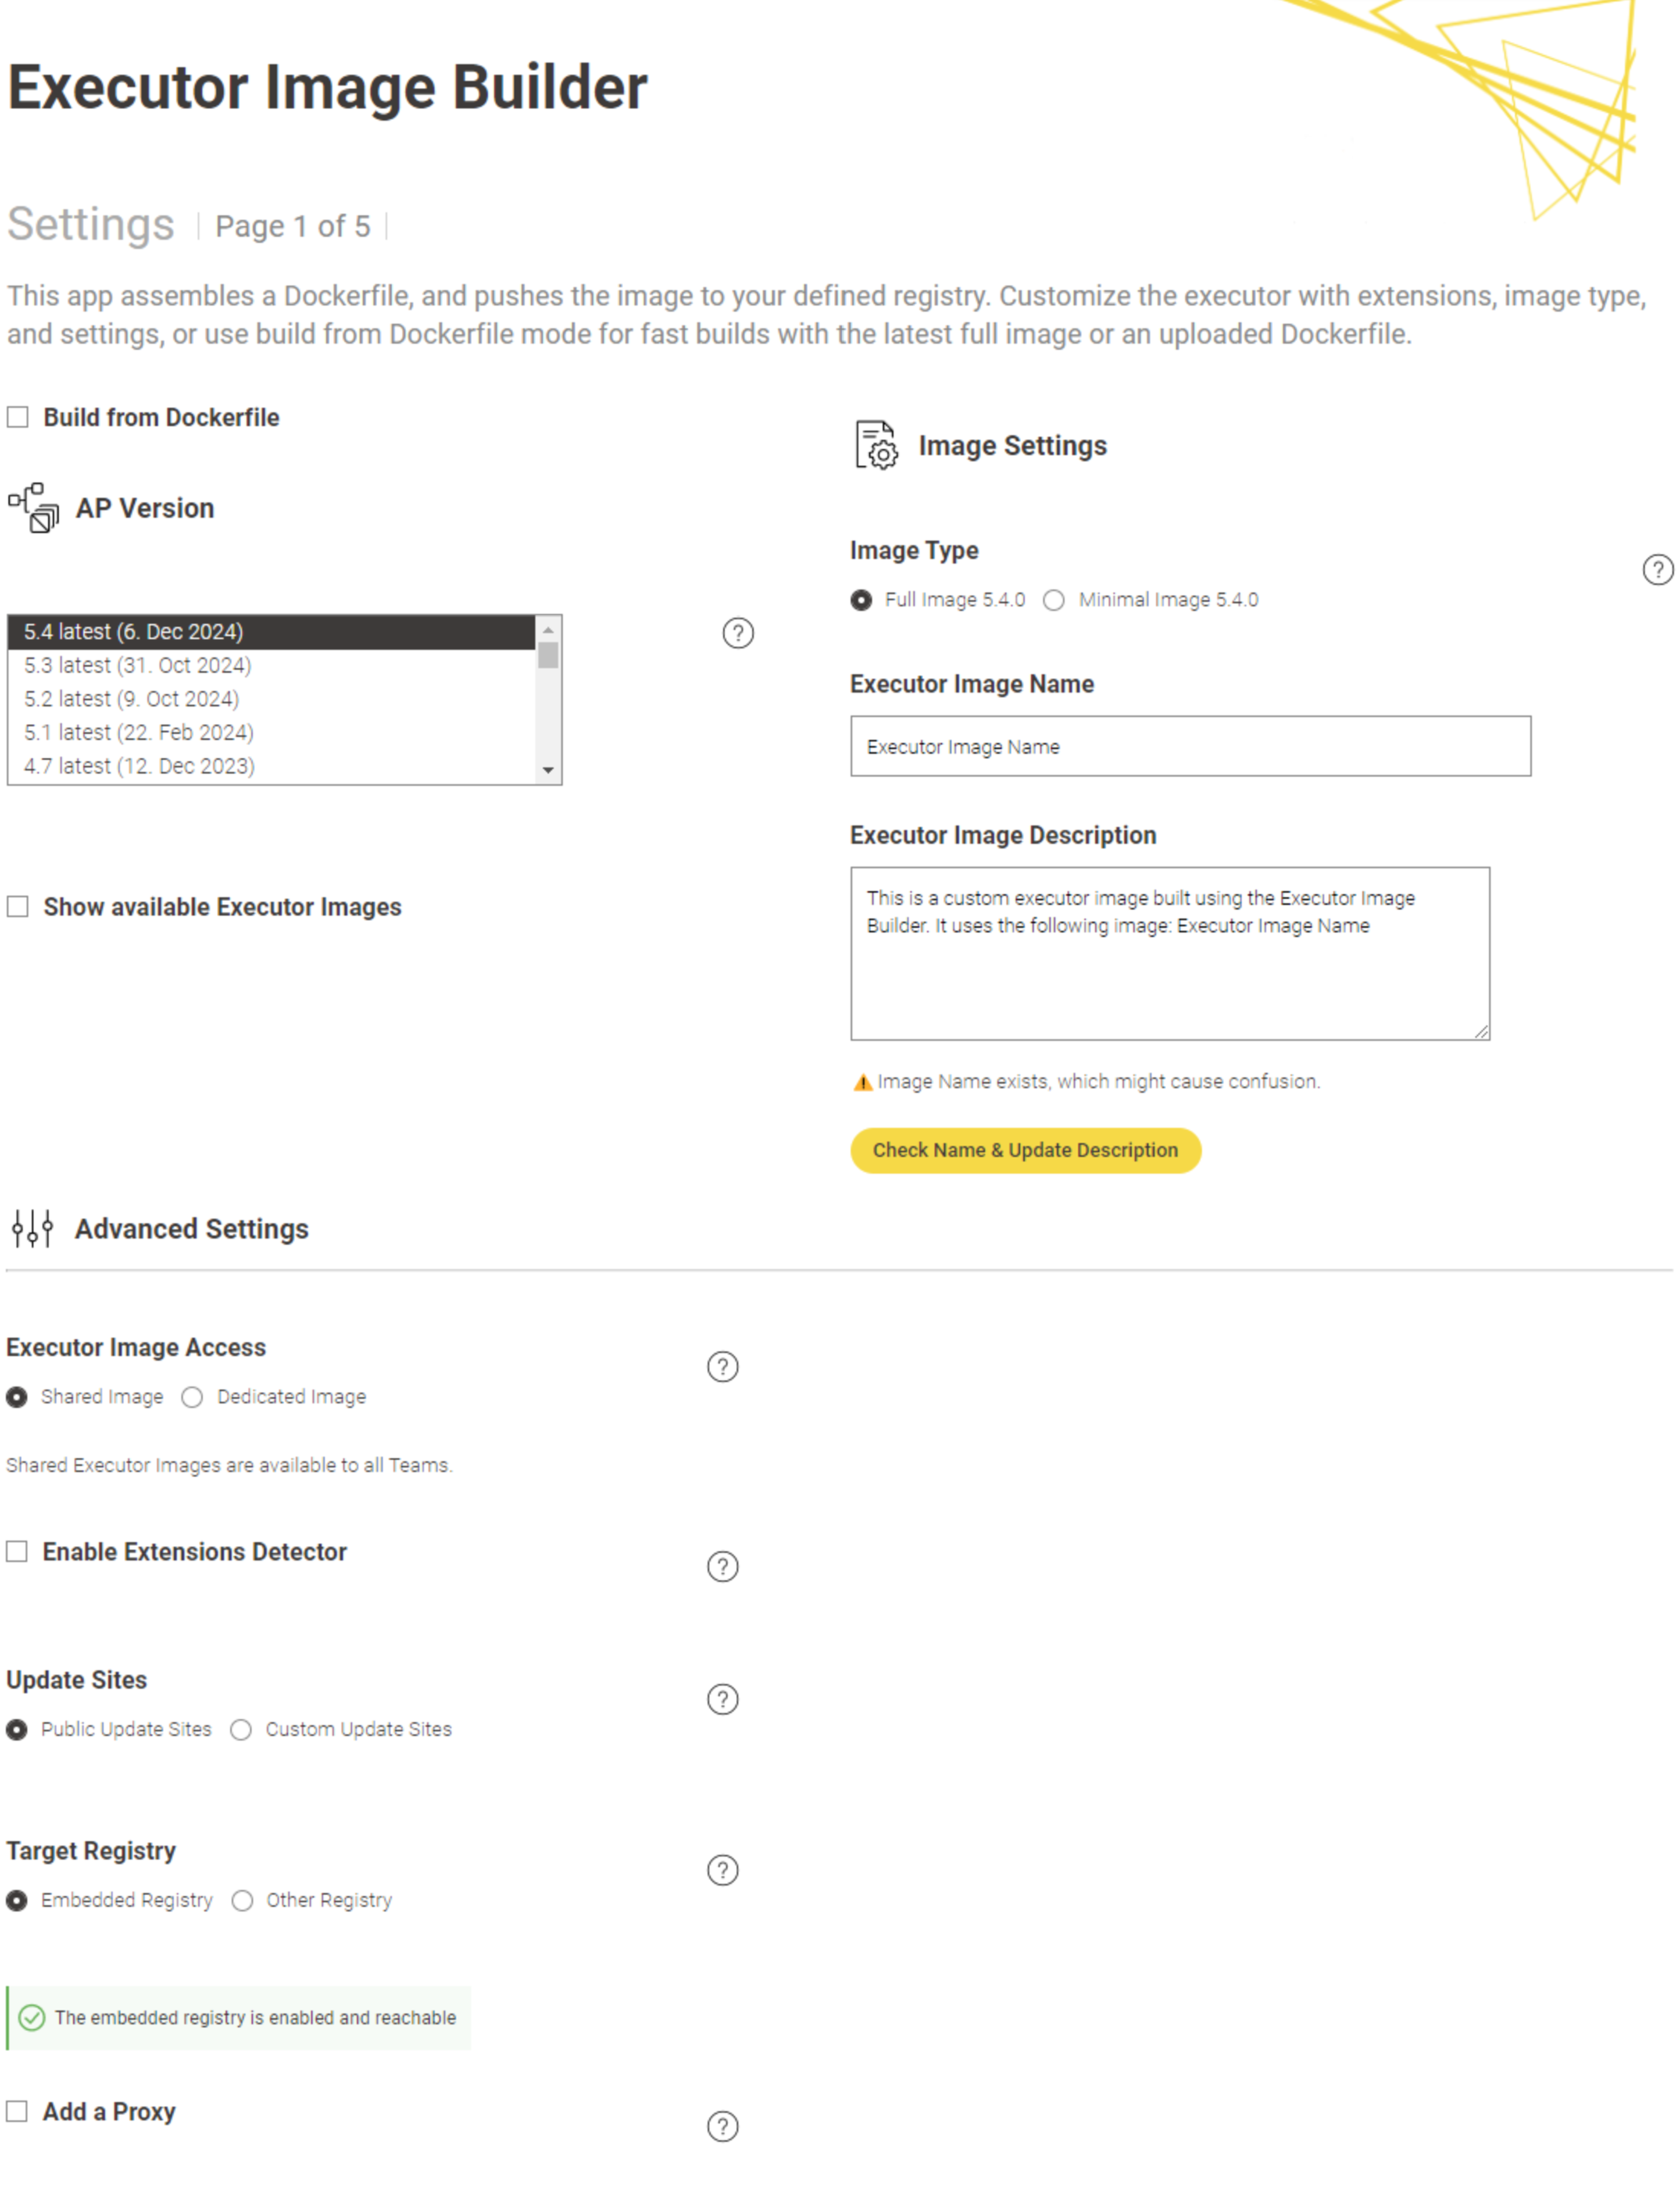Click the Image Settings gear document icon
The height and width of the screenshot is (2186, 1680).
pos(876,445)
